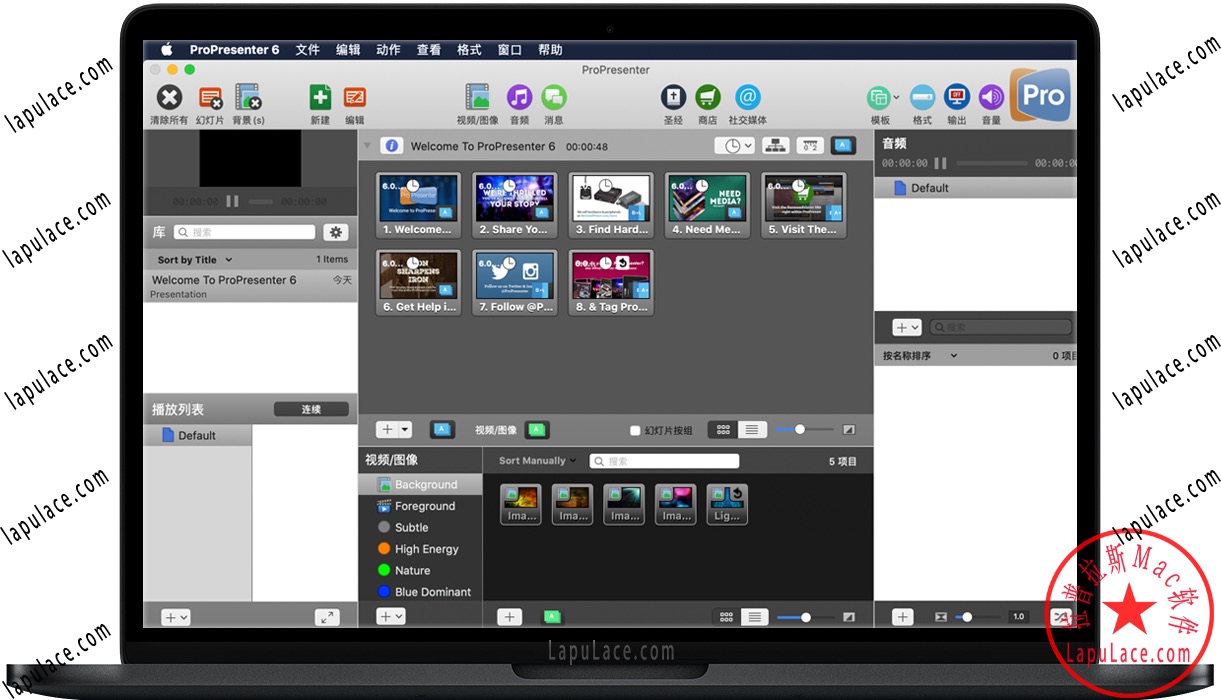1221x700 pixels.
Task: Select the Foreground media category
Action: 424,506
